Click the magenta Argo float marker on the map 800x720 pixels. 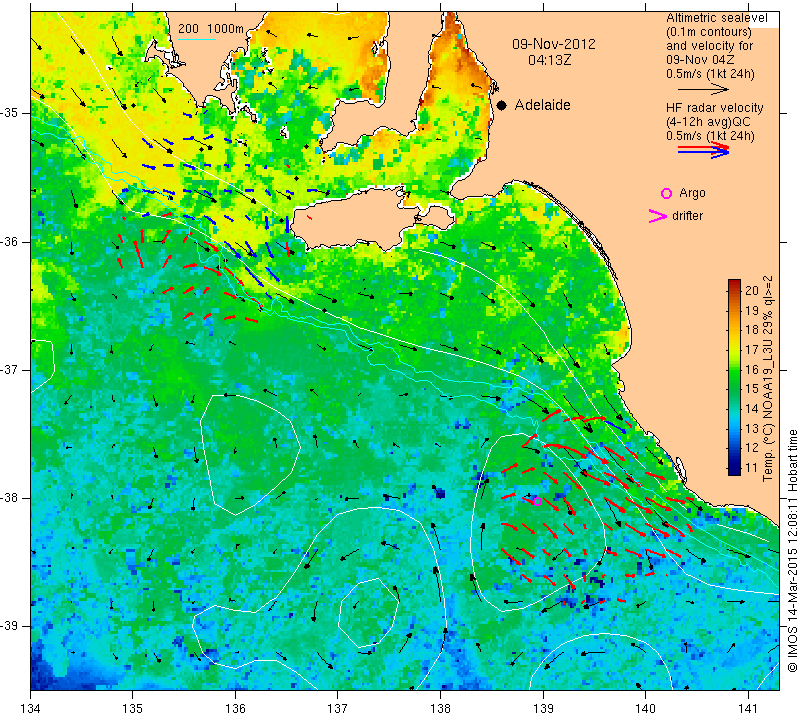537,501
